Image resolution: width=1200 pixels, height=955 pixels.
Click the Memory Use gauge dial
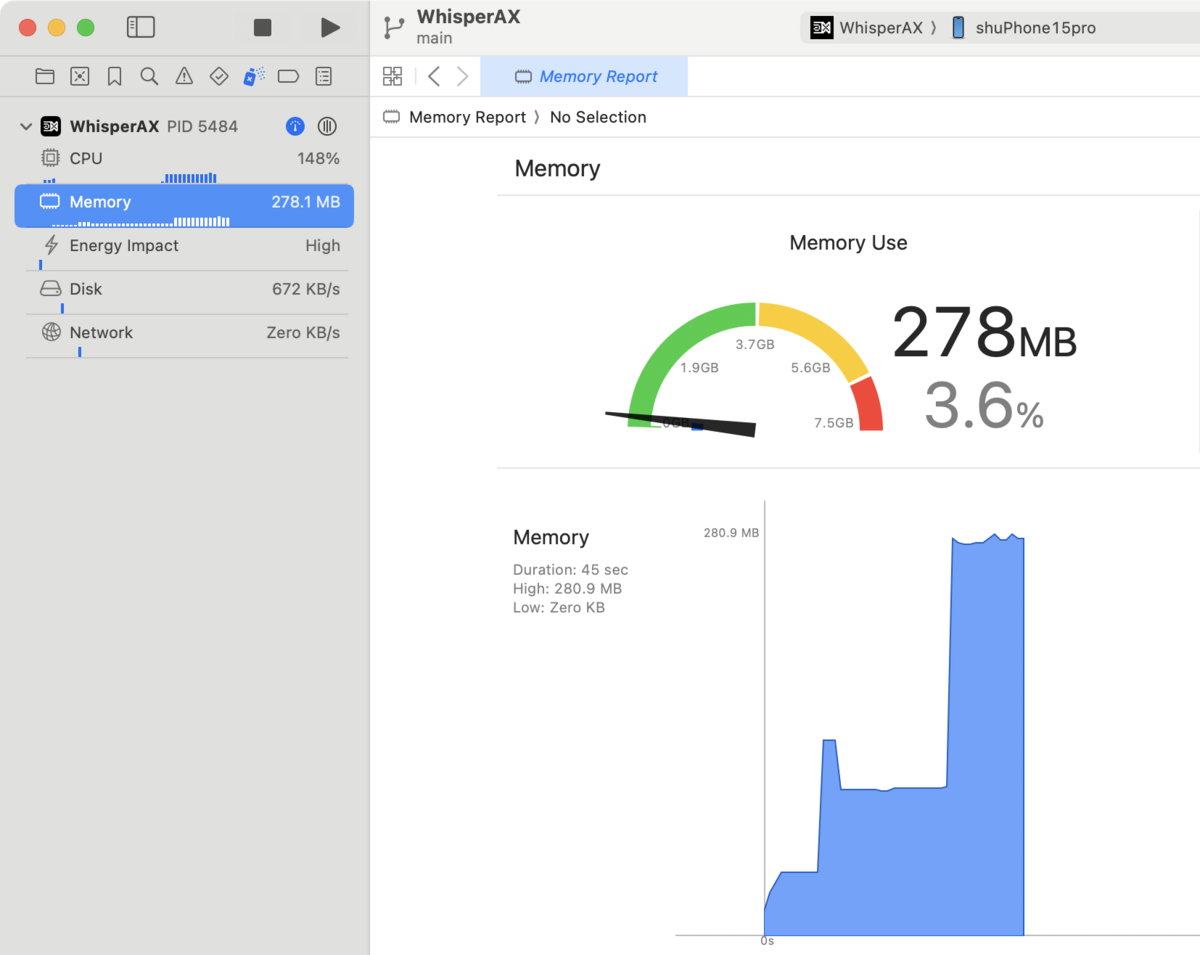click(756, 367)
